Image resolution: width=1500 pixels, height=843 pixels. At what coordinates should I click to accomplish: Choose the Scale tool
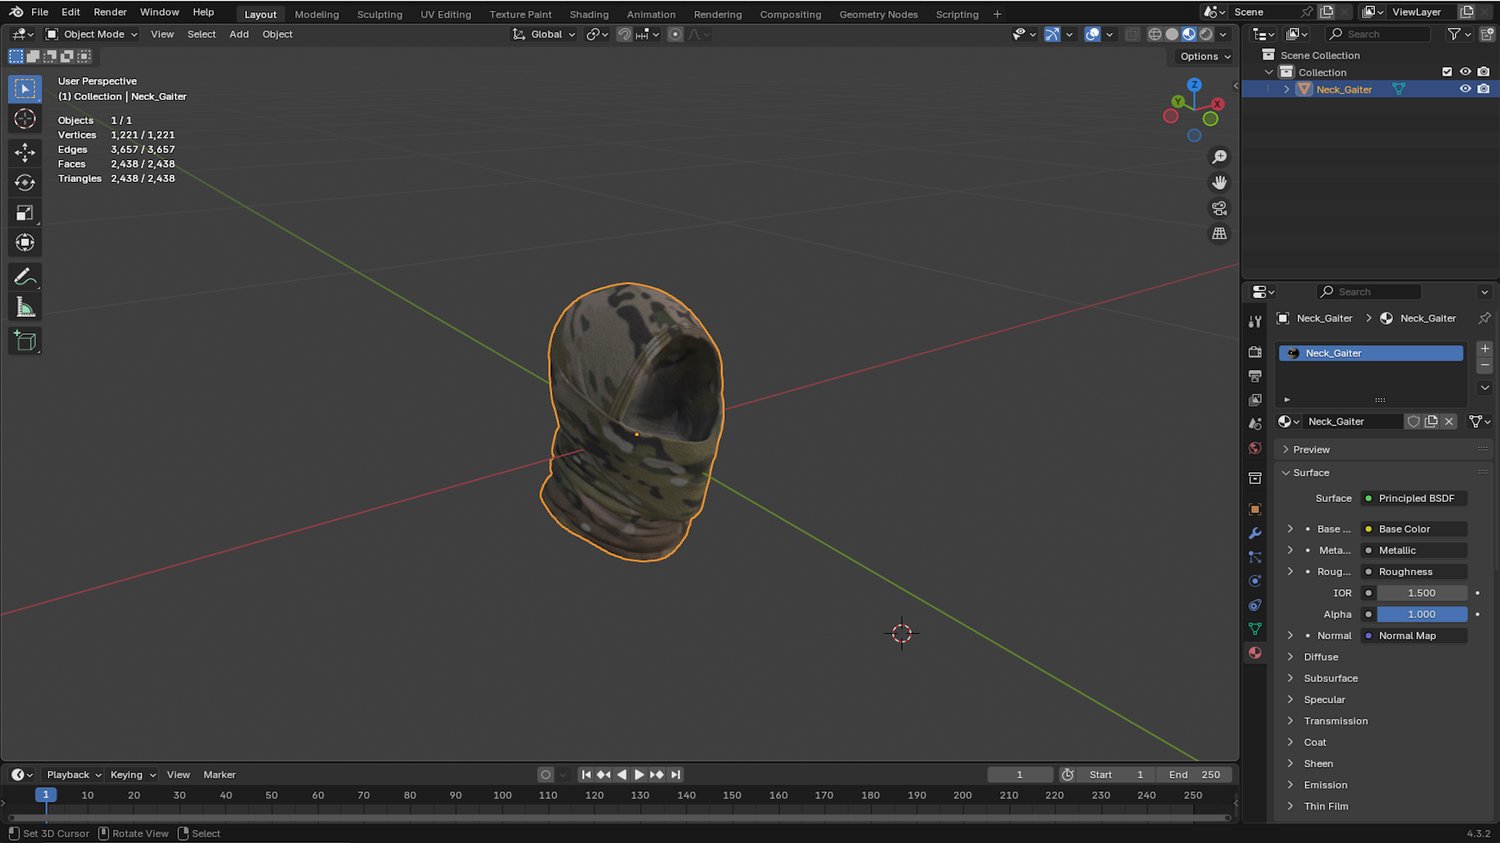pyautogui.click(x=25, y=213)
